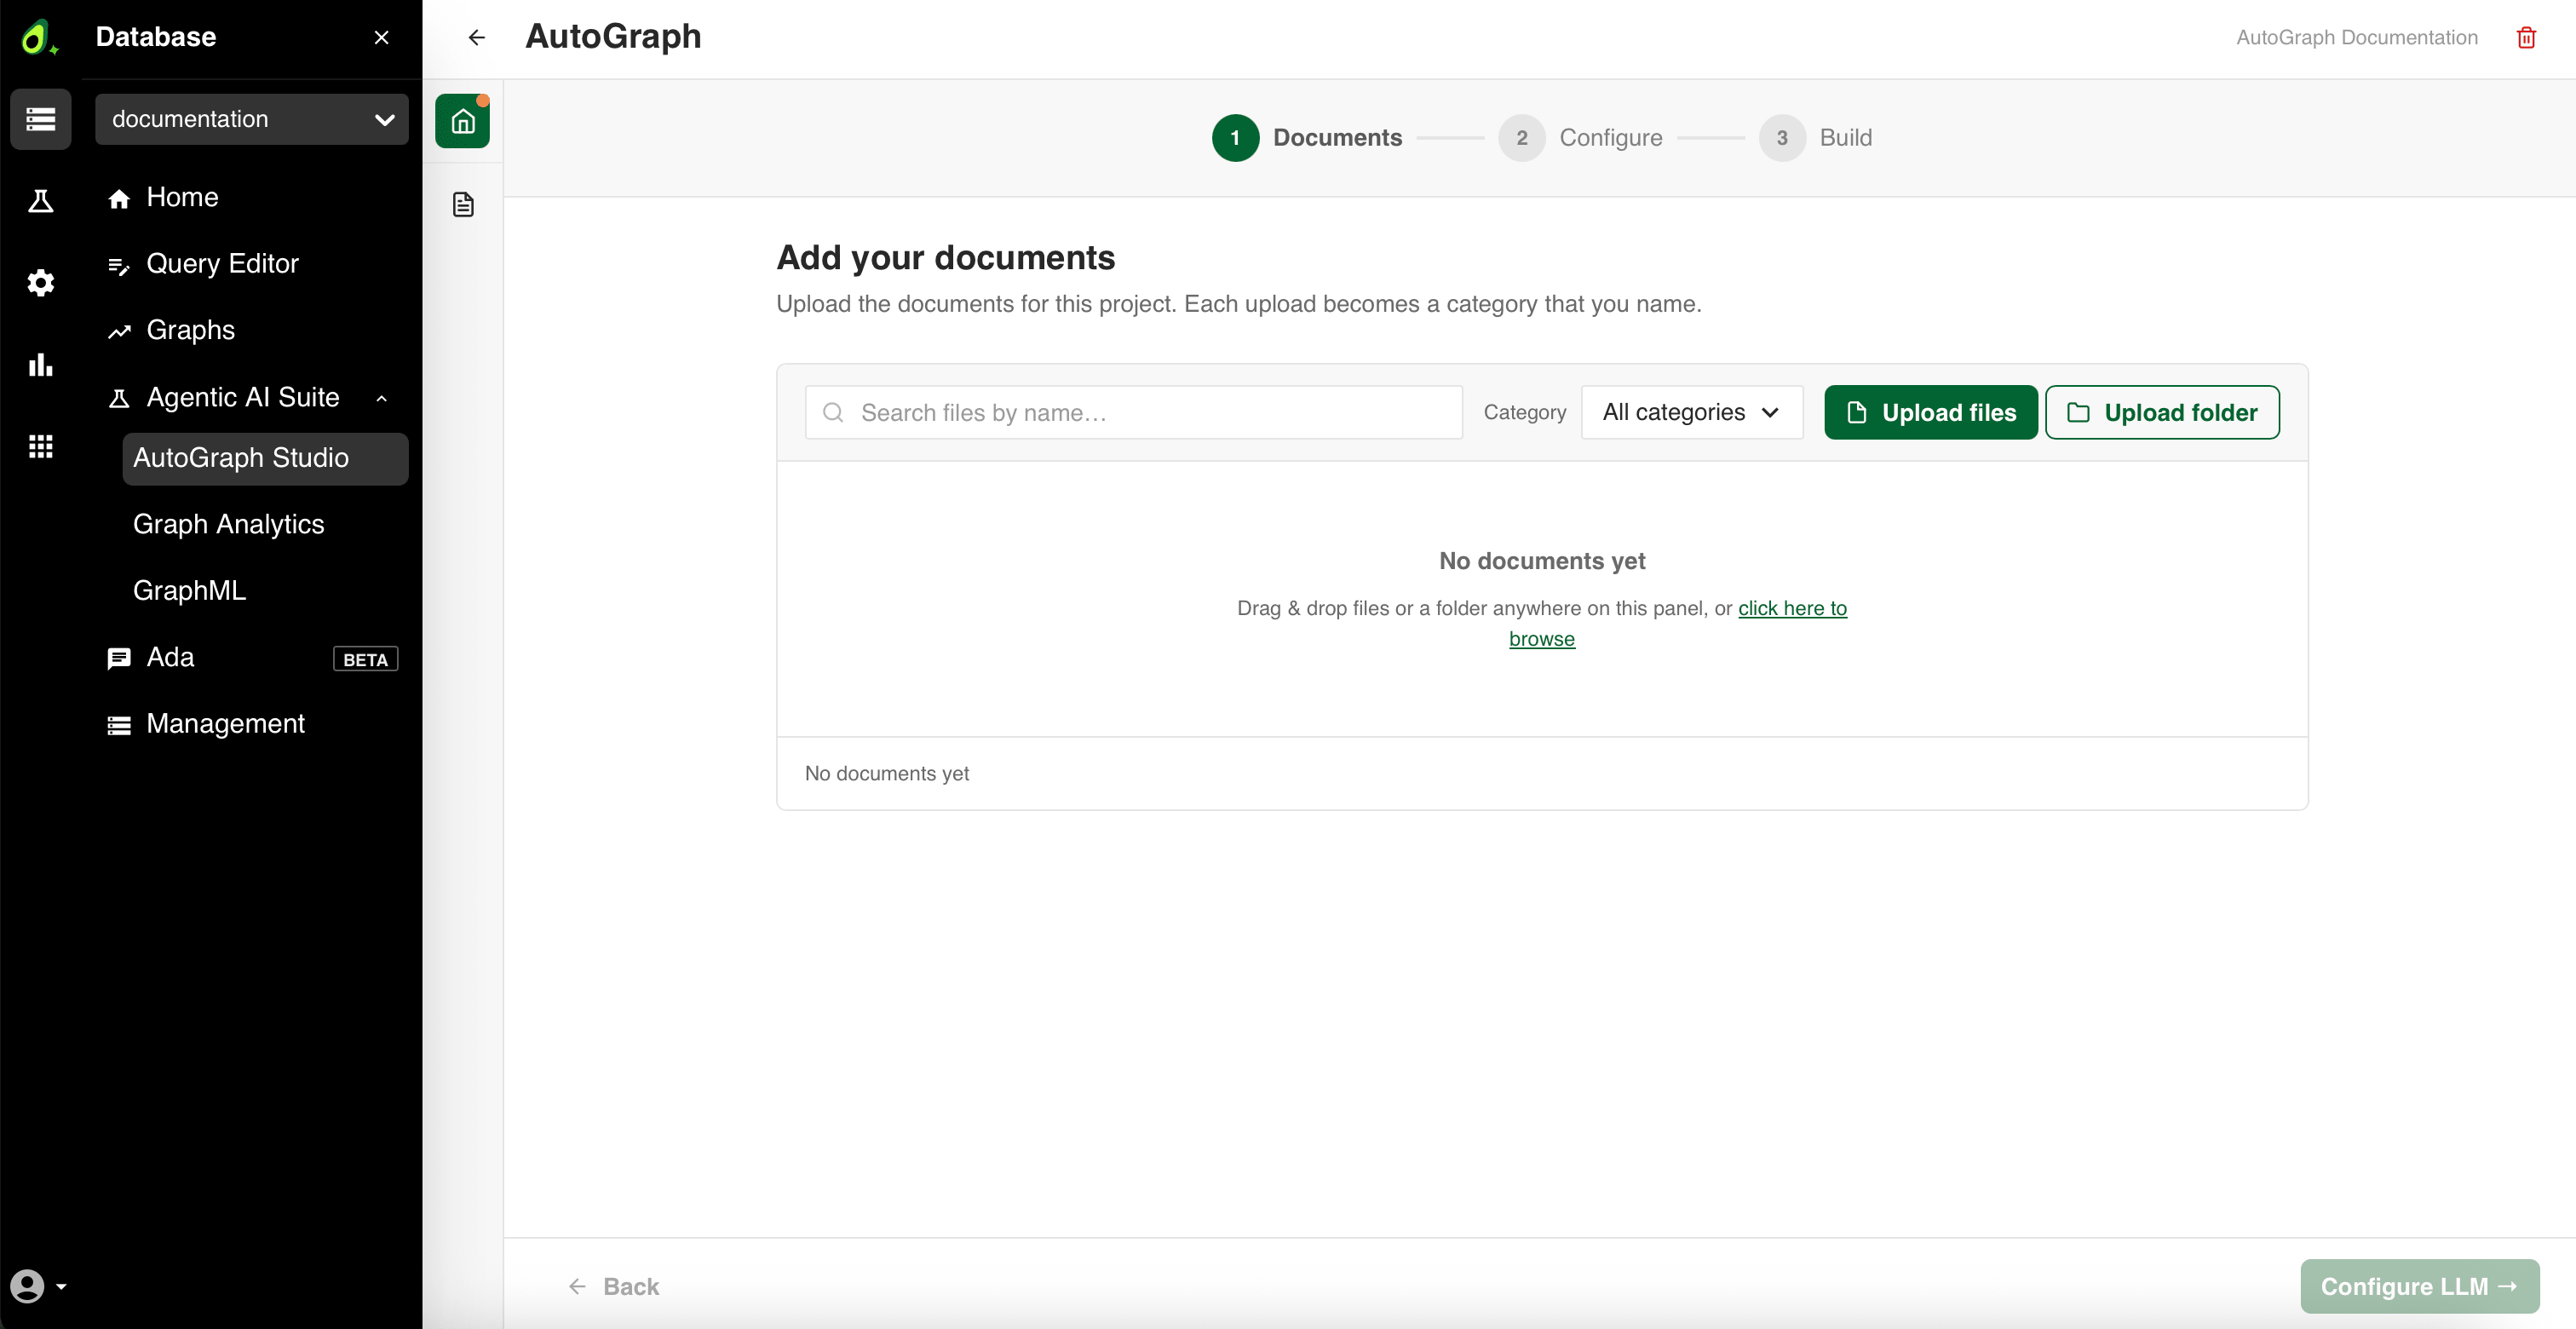This screenshot has height=1329, width=2576.
Task: Open Graph Analytics
Action: coord(228,524)
